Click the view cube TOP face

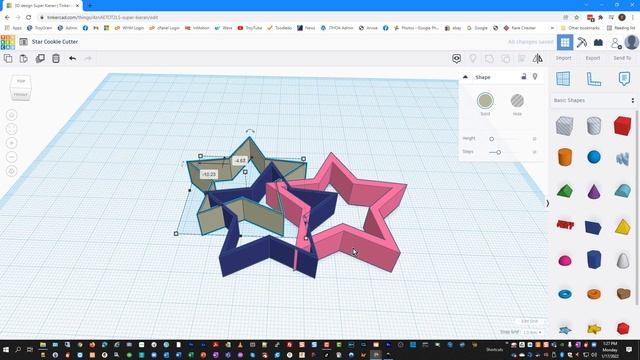[x=21, y=81]
